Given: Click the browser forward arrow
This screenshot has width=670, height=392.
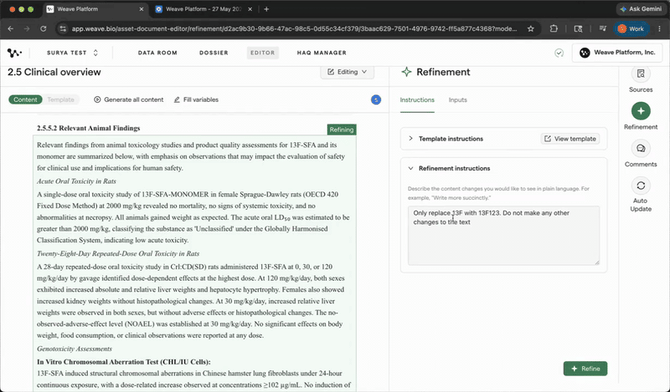Looking at the screenshot, I should coord(26,29).
